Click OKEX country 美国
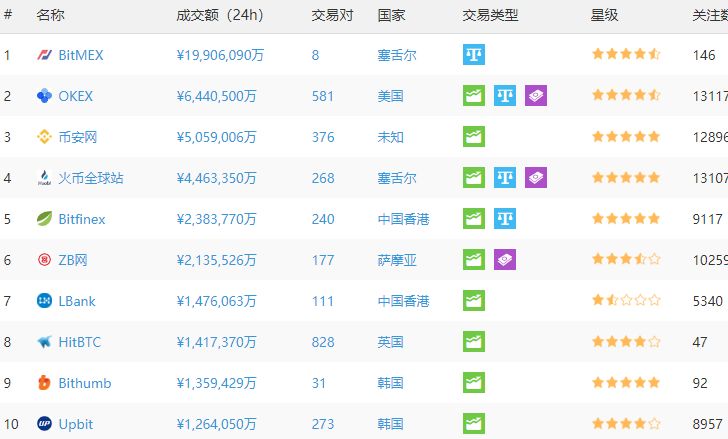Screen dimensions: 728x439 click(x=390, y=96)
